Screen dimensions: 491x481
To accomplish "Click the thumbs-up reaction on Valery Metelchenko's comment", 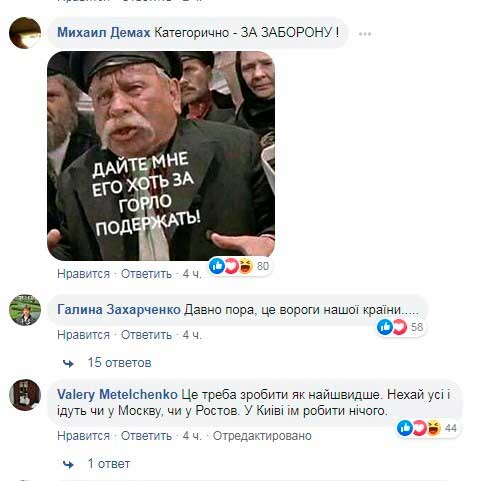I will tap(405, 428).
